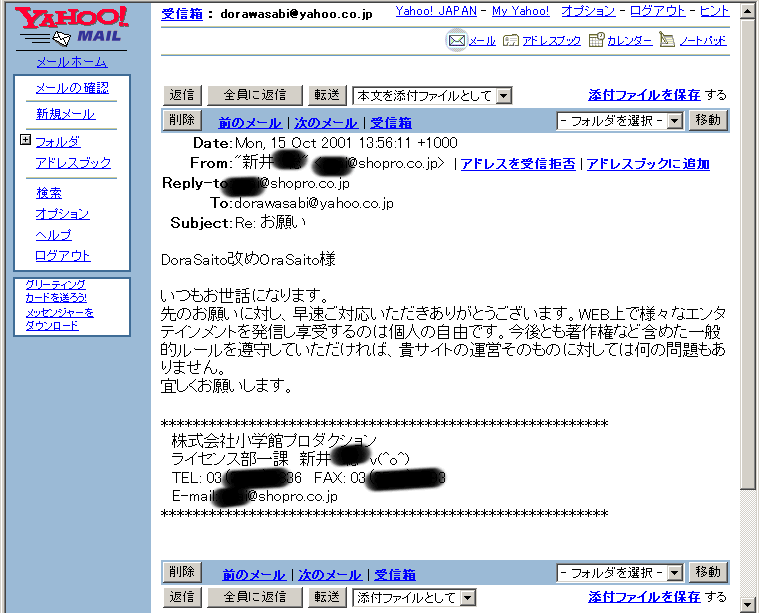Click scrollbar down arrow
Image resolution: width=759 pixels, height=613 pixels.
click(747, 604)
